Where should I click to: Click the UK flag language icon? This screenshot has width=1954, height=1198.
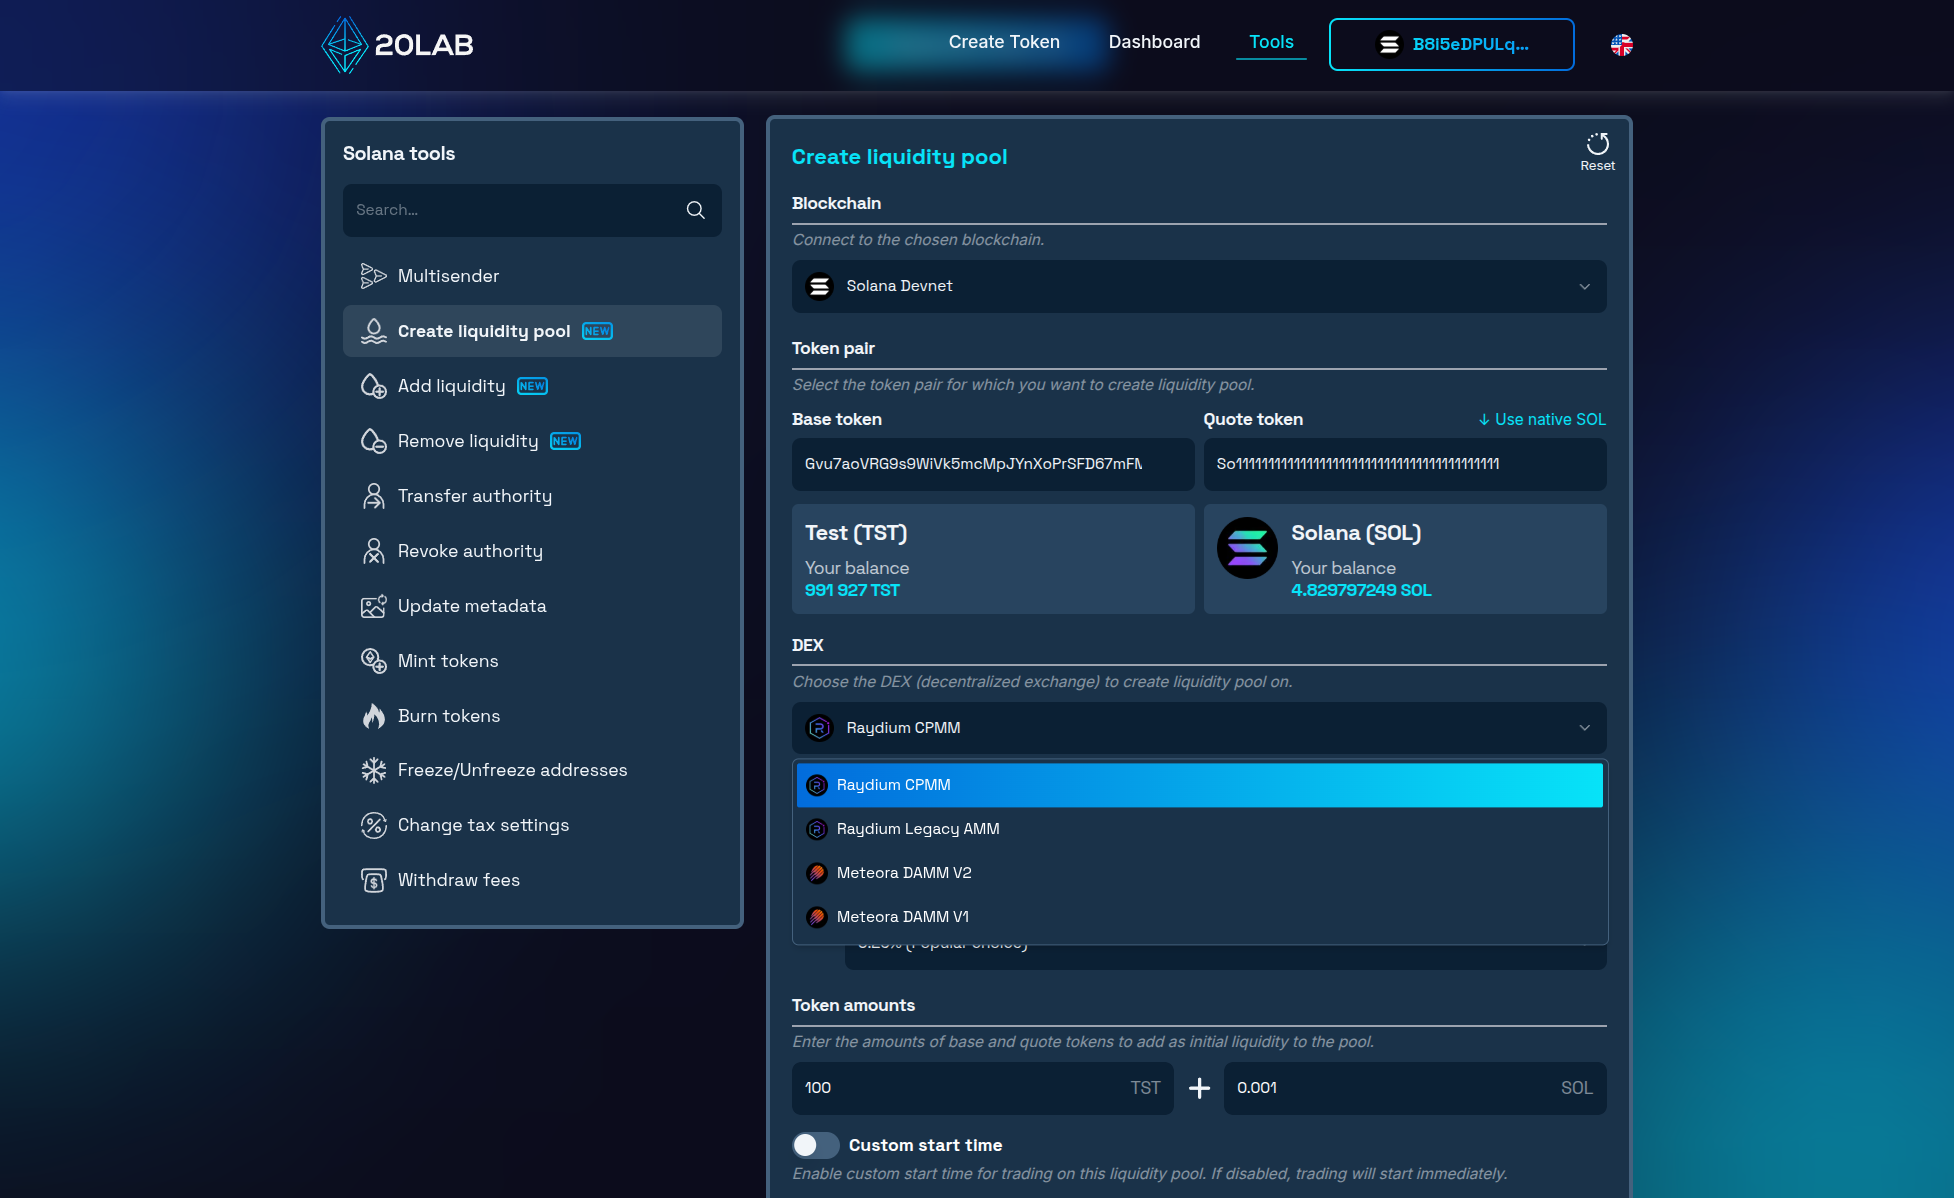[1622, 45]
